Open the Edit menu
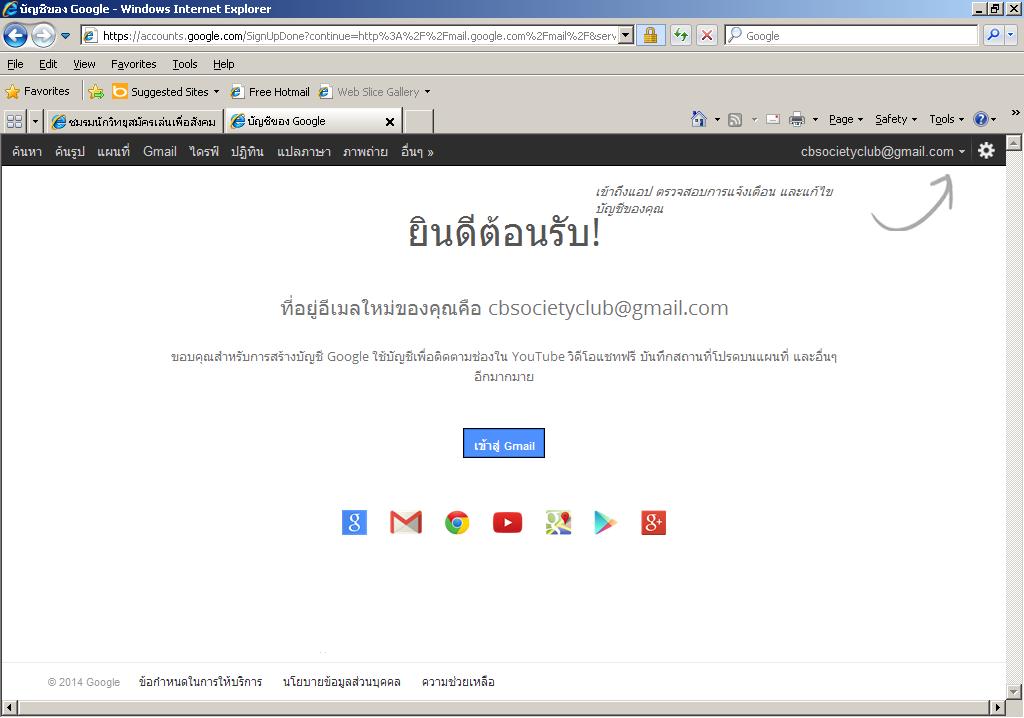This screenshot has width=1024, height=718. pyautogui.click(x=48, y=64)
